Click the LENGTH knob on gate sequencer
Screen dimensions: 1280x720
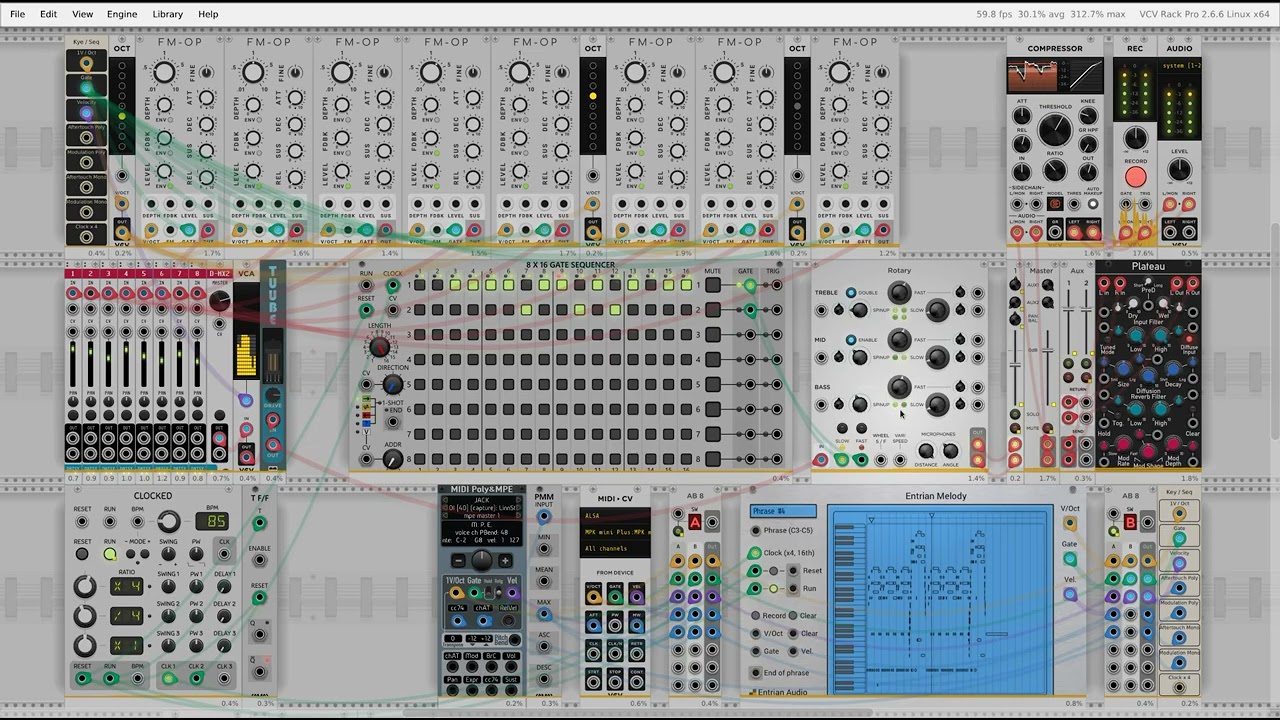click(x=379, y=347)
